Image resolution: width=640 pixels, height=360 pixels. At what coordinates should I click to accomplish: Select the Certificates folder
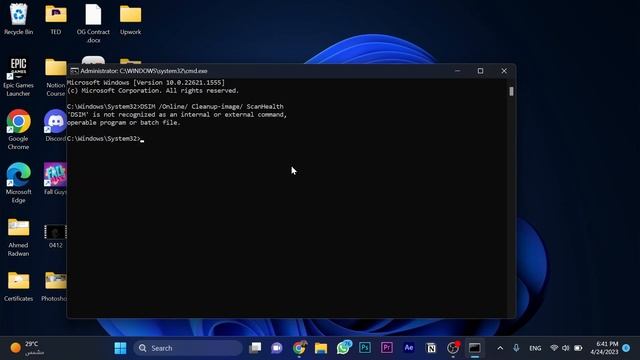click(x=18, y=286)
